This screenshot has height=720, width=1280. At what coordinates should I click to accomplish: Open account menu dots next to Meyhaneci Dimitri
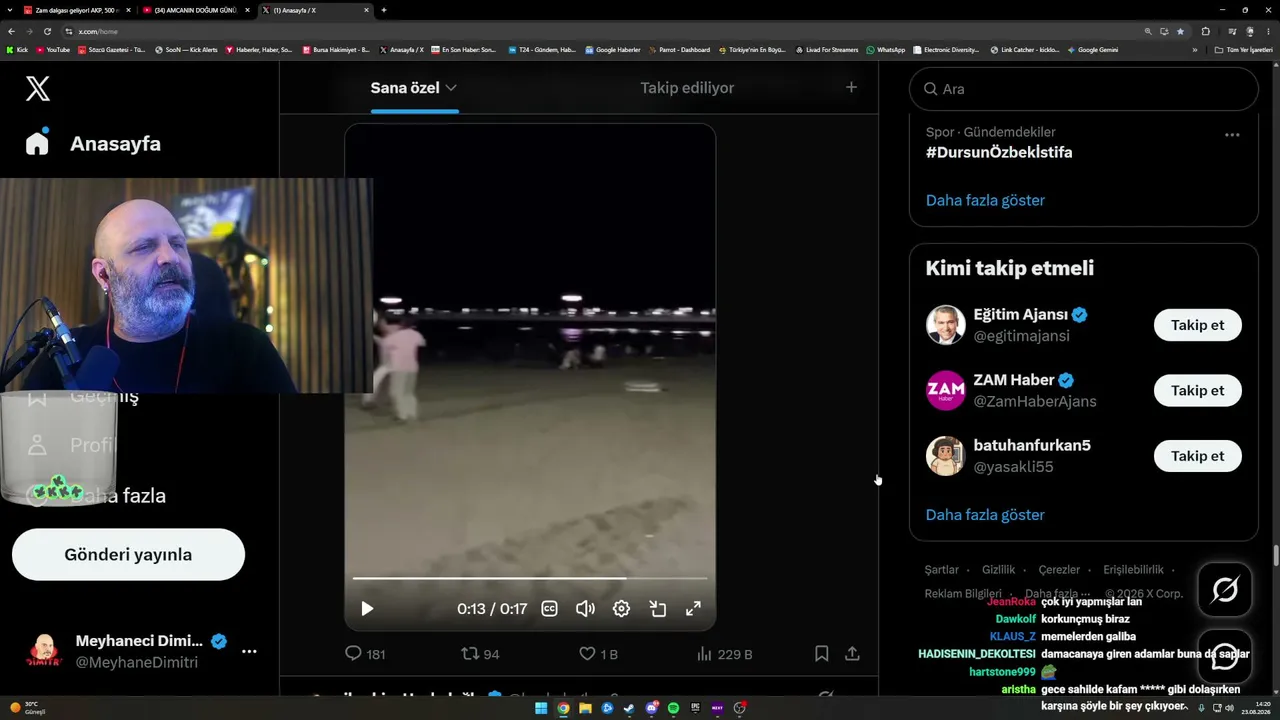(249, 651)
